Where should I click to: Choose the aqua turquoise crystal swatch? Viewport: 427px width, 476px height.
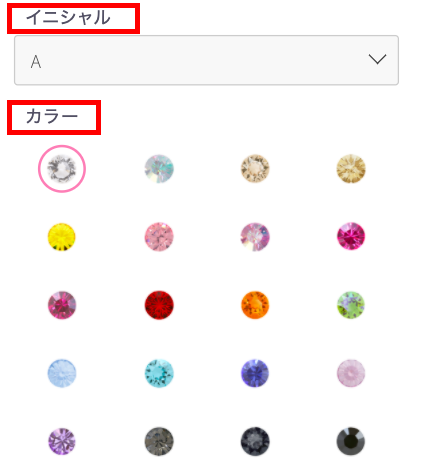pyautogui.click(x=159, y=373)
